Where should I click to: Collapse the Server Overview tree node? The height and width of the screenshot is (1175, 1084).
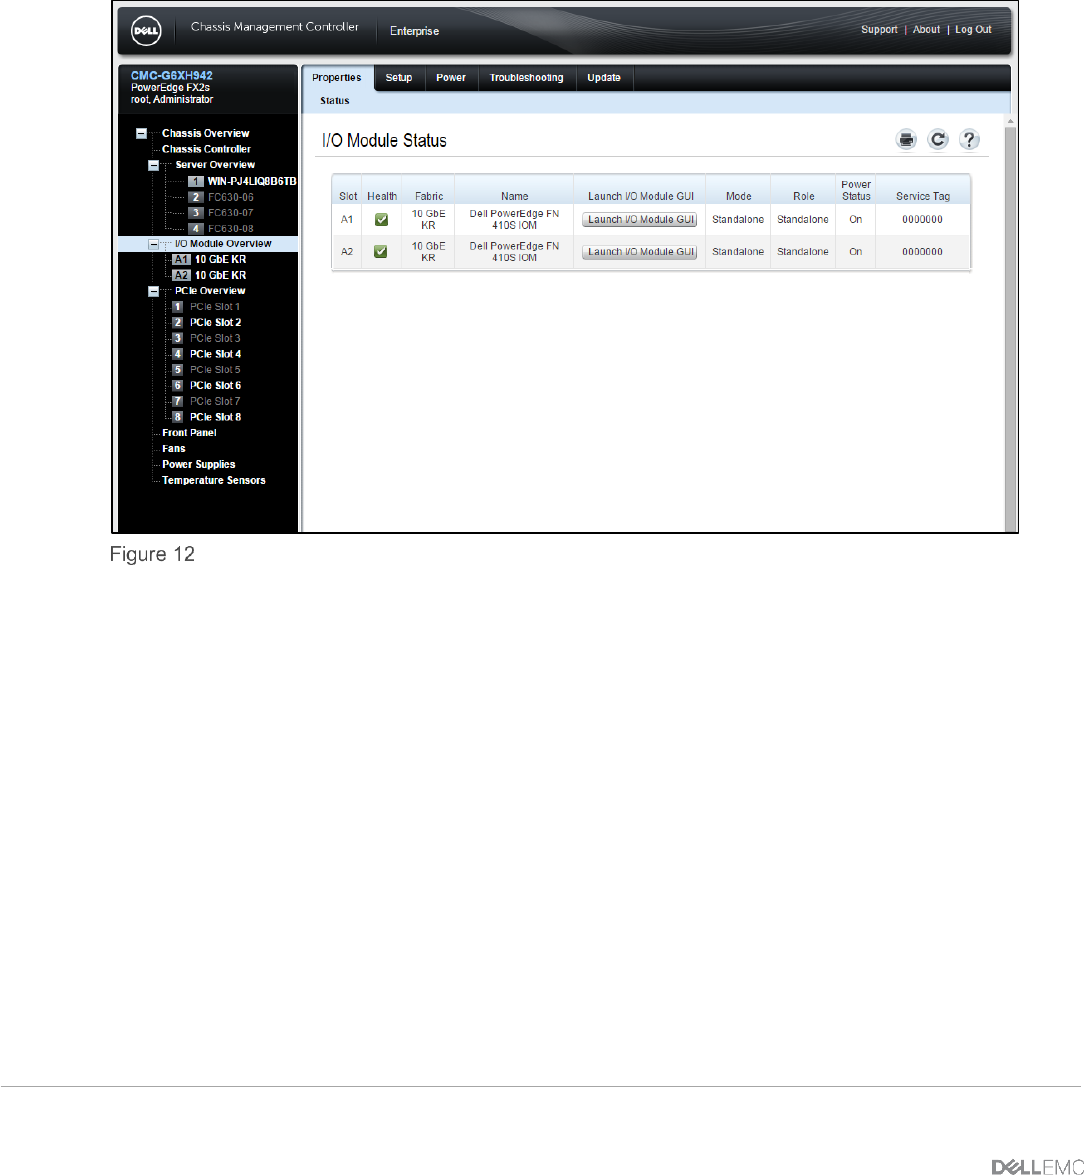coord(154,165)
